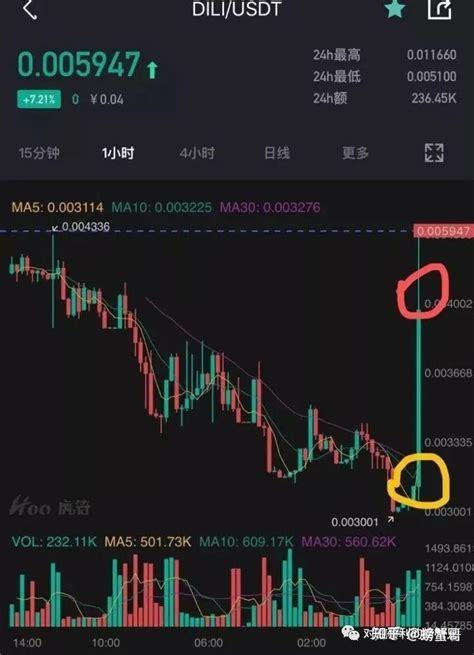Screen dimensions: 474x655
Task: Click the MA30 indicator label
Action: 270,207
